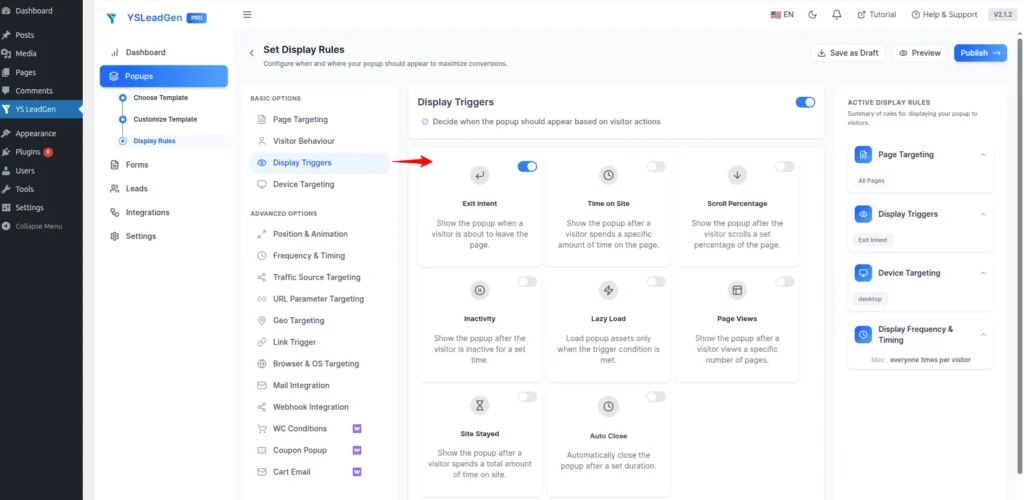Click the Site Stayed hourglass icon

479,406
